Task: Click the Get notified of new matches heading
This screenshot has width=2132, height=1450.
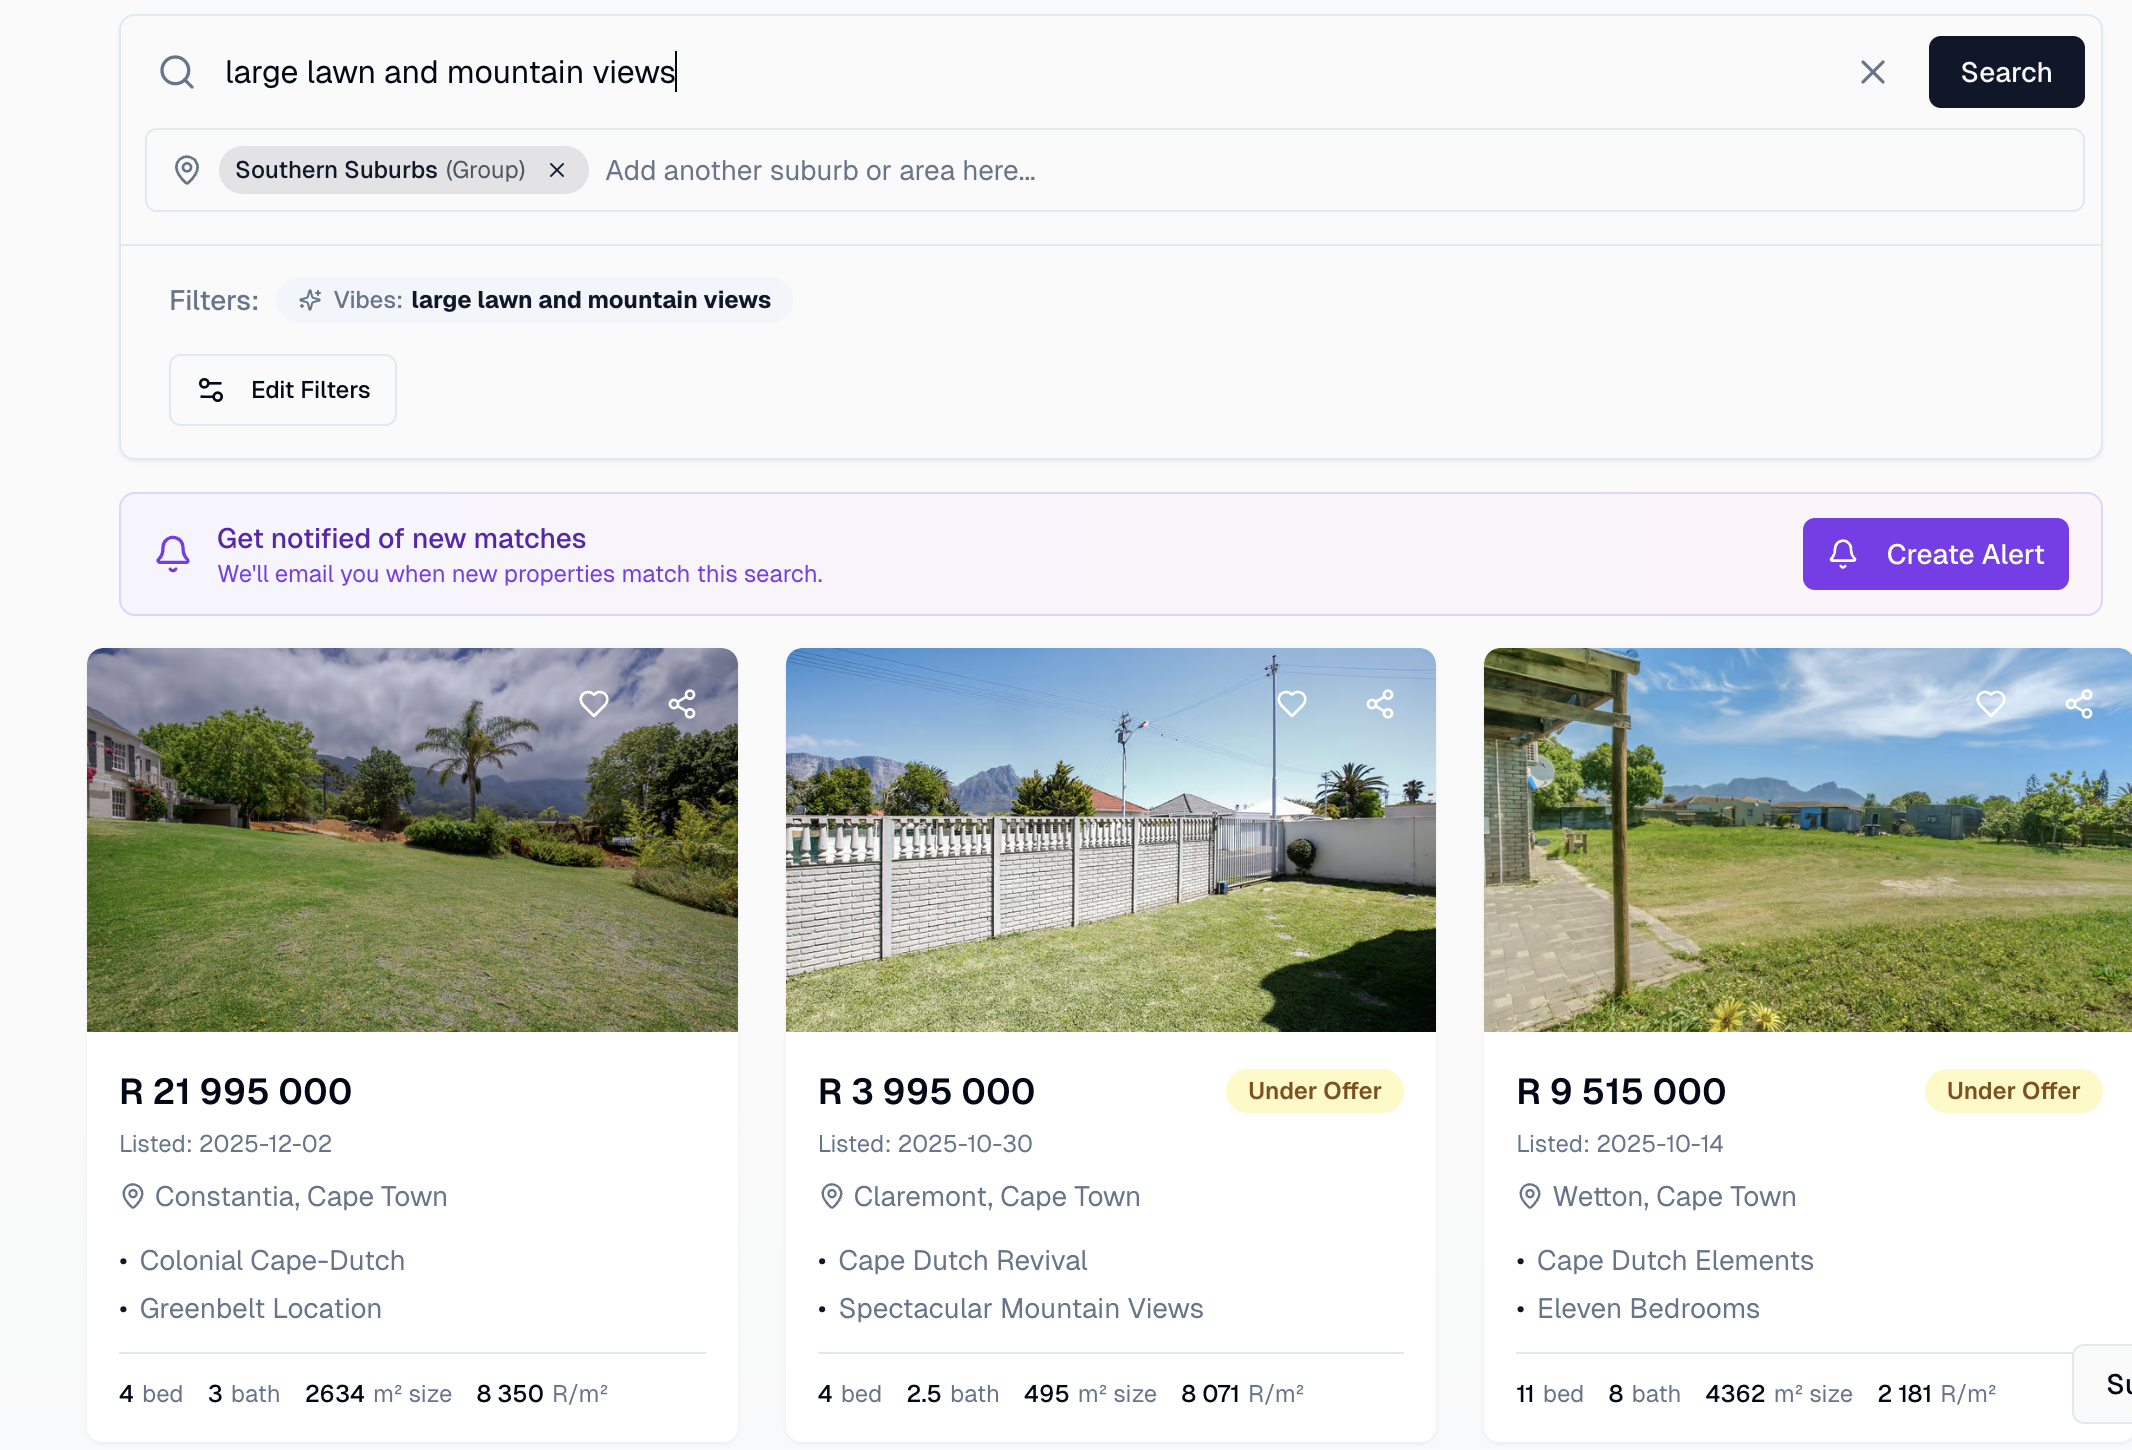Action: [x=401, y=538]
